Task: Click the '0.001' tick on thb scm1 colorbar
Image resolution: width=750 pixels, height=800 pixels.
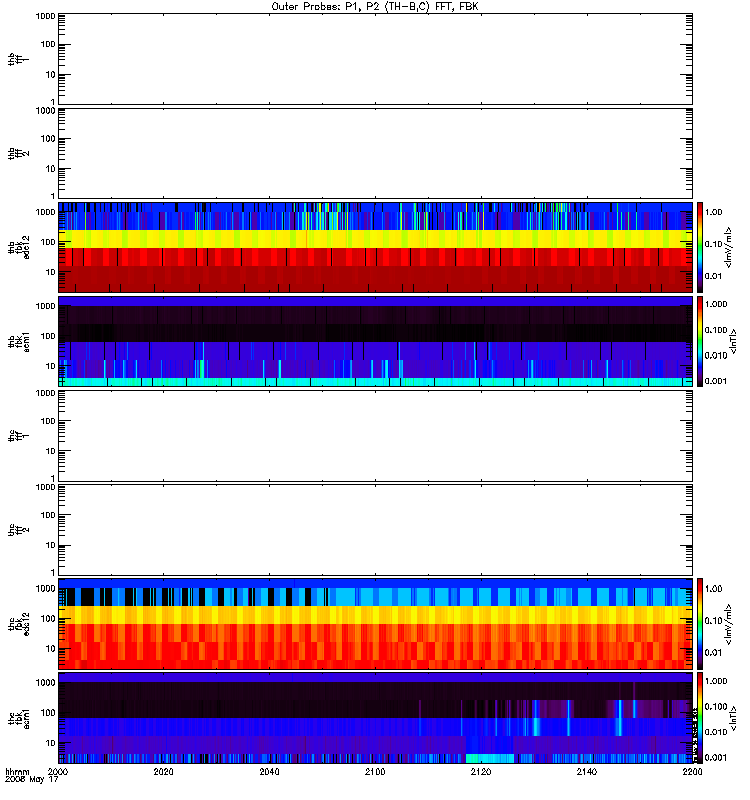Action: click(x=716, y=381)
